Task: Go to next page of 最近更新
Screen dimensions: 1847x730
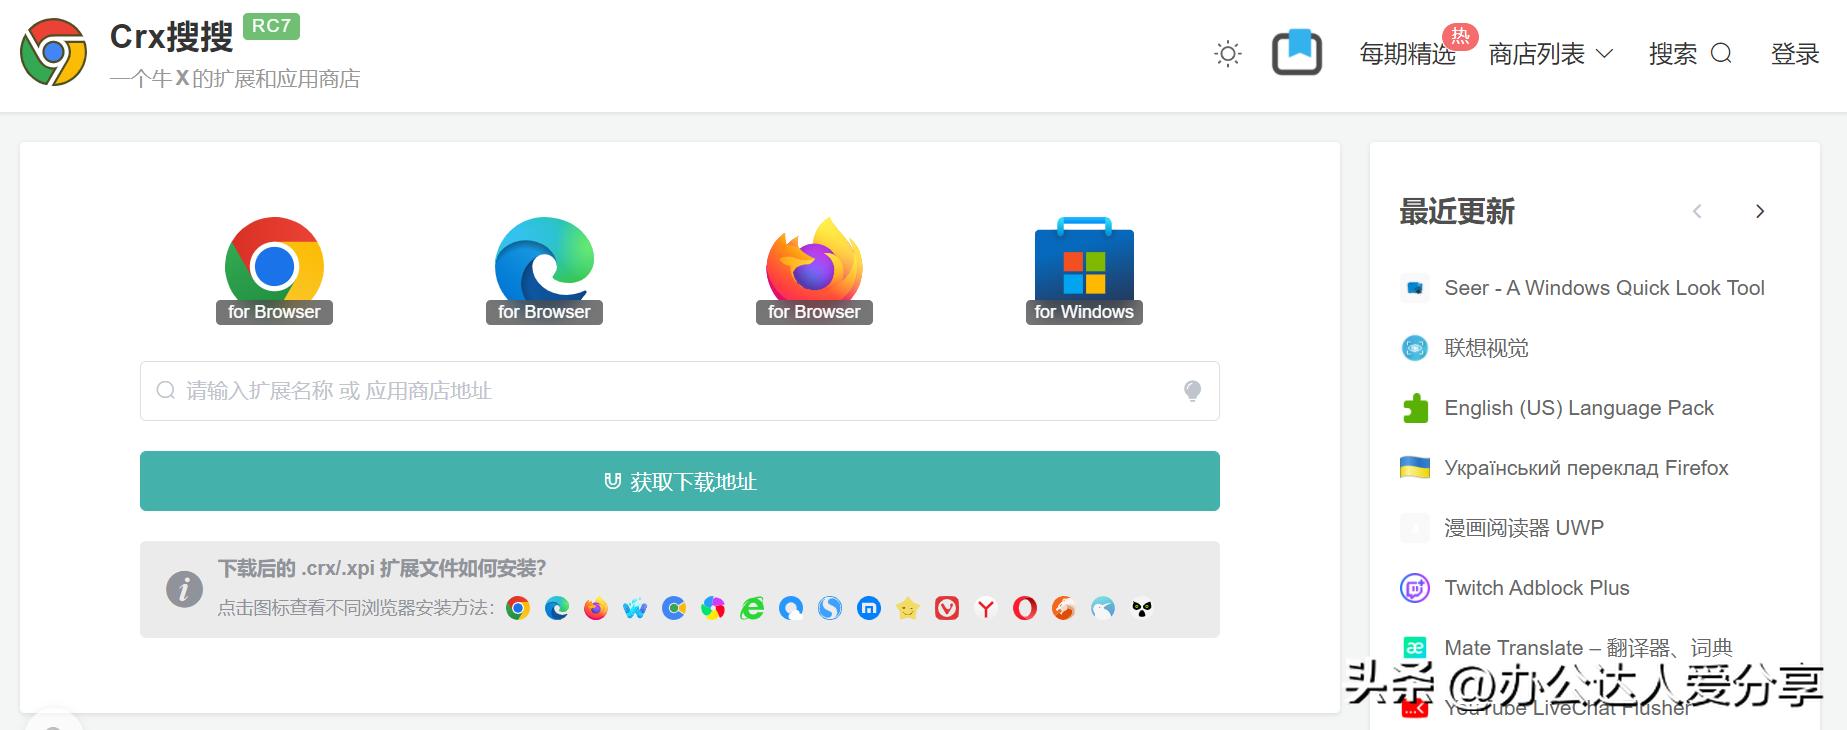Action: pyautogui.click(x=1760, y=211)
